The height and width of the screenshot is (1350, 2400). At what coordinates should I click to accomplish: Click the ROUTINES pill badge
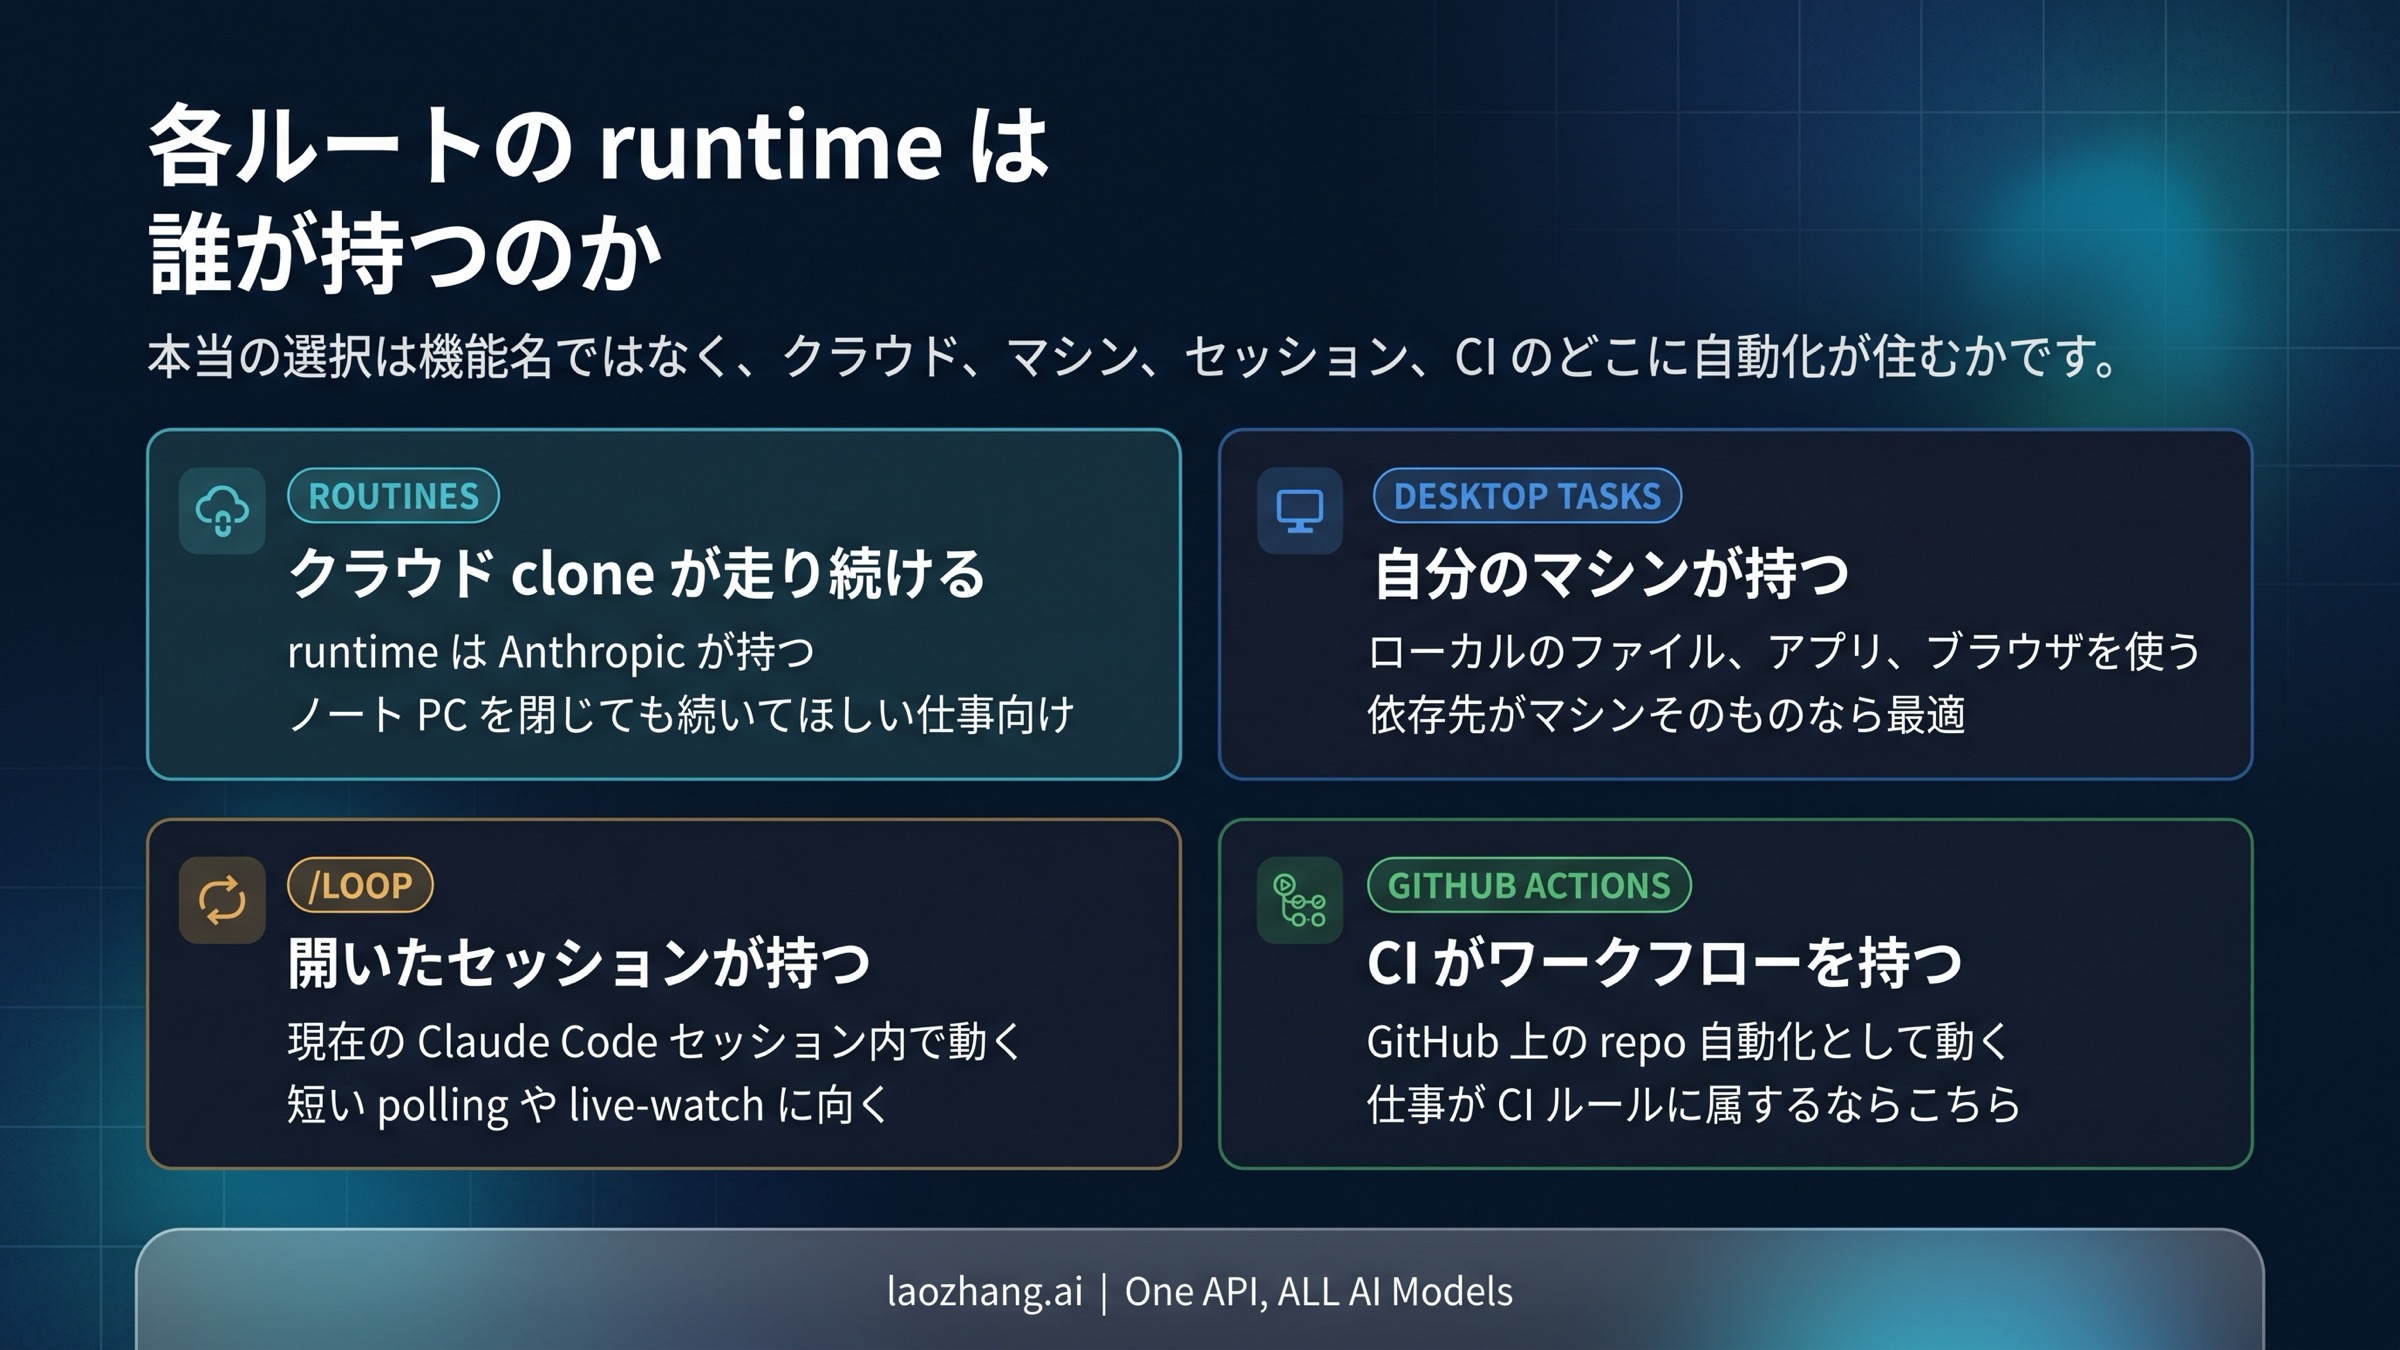coord(392,495)
